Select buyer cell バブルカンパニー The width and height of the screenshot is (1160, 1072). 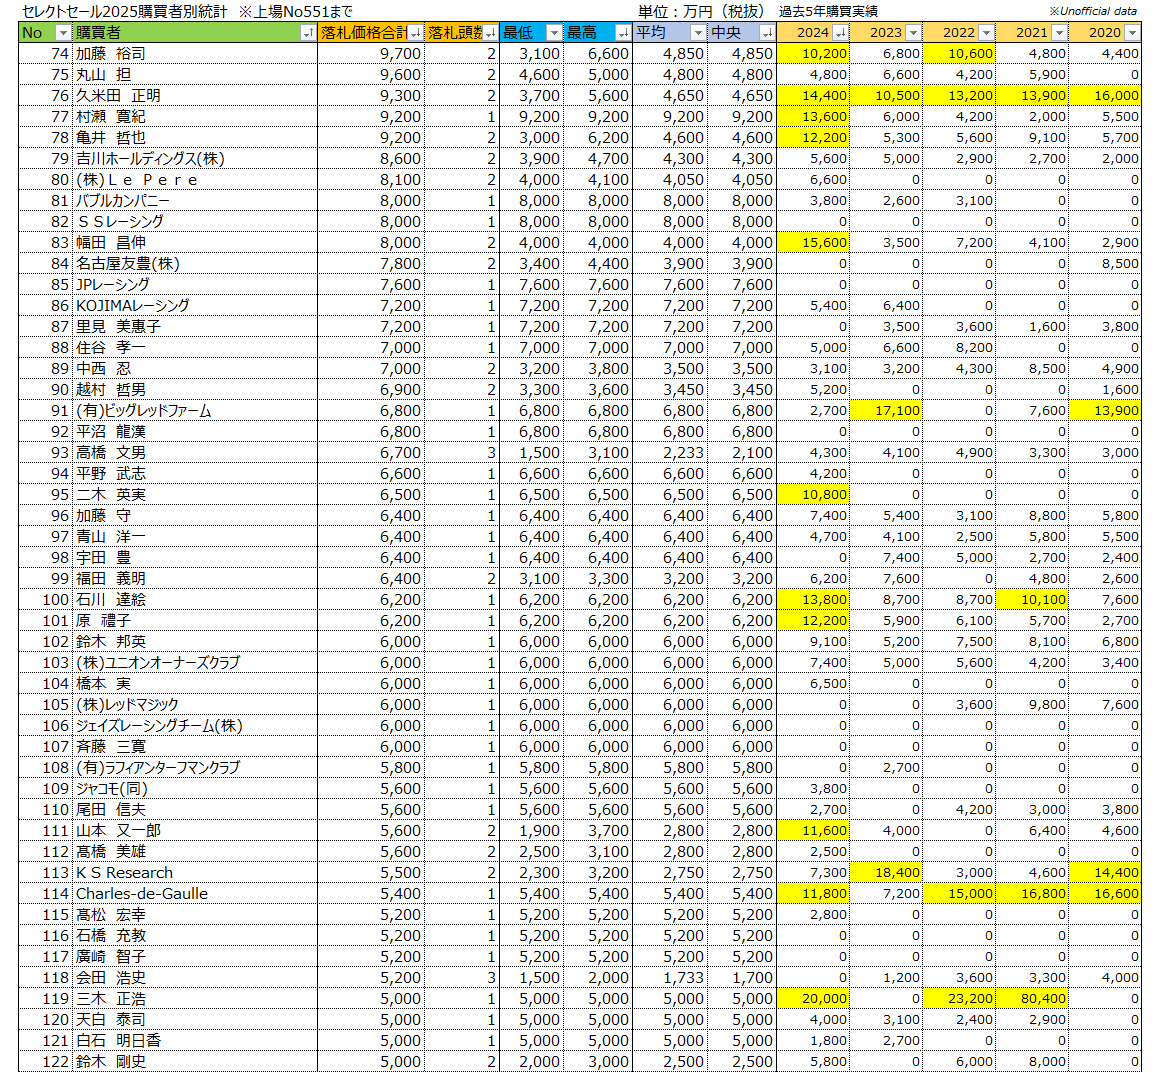click(195, 201)
